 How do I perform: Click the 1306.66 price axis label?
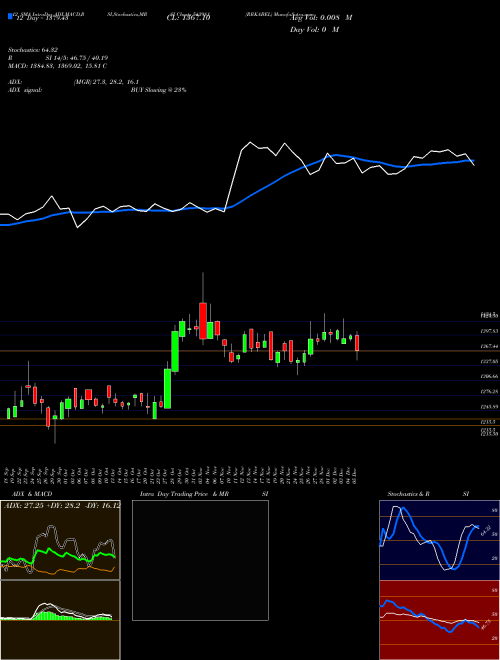(489, 376)
